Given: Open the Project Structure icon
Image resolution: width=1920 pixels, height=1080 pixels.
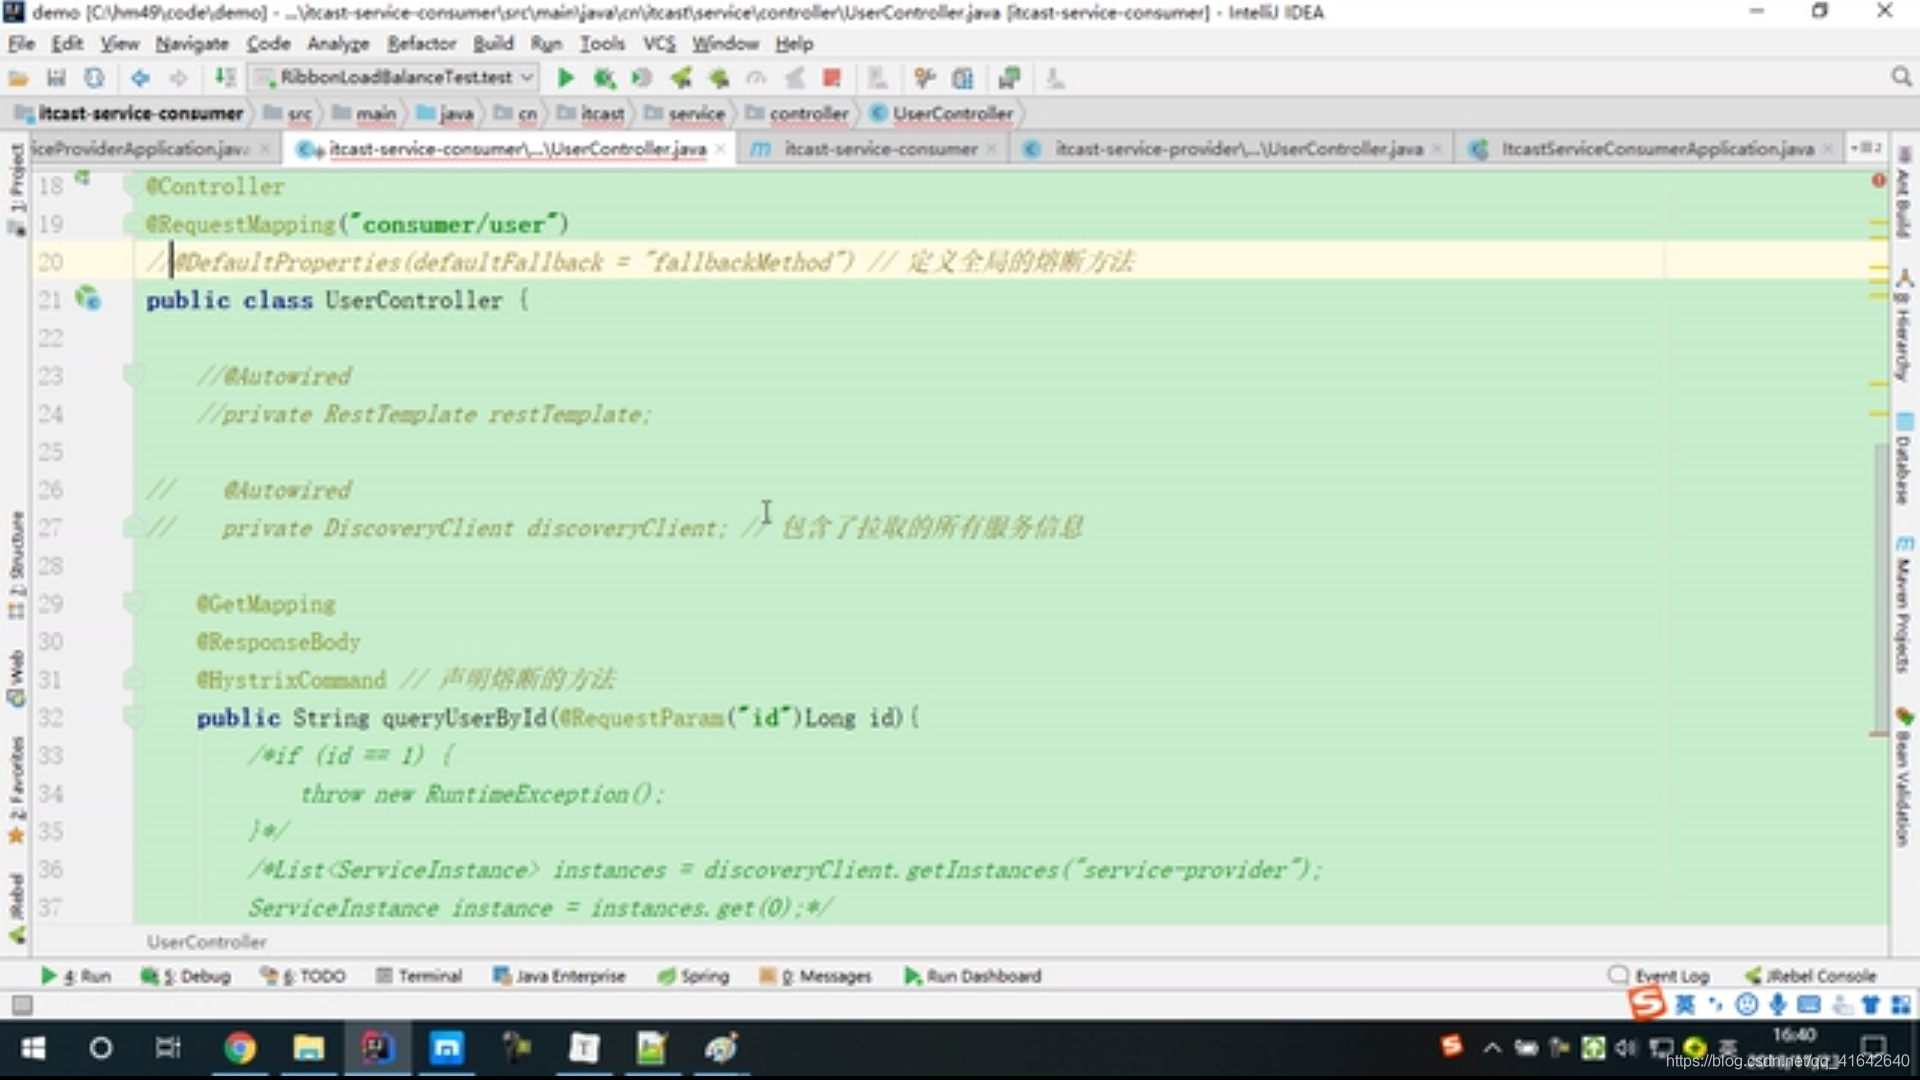Looking at the screenshot, I should (x=962, y=78).
